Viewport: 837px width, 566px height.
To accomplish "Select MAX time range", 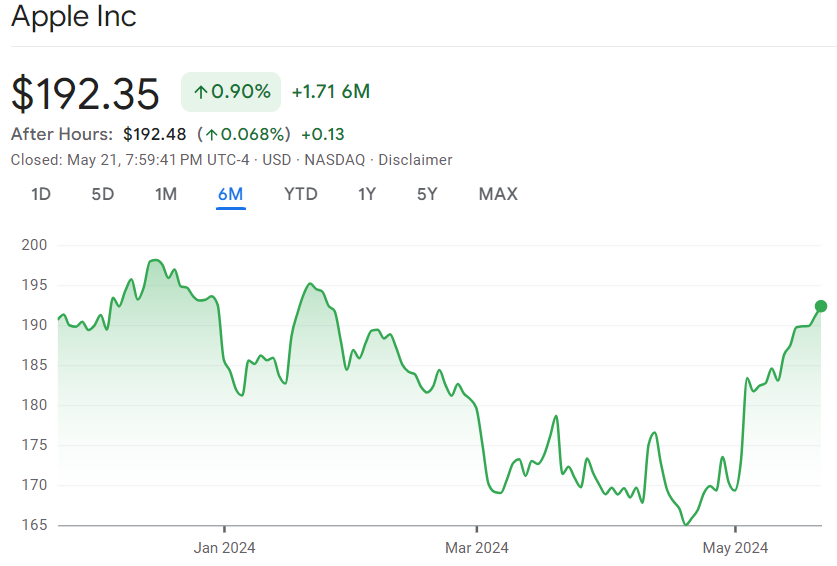I will coord(498,194).
